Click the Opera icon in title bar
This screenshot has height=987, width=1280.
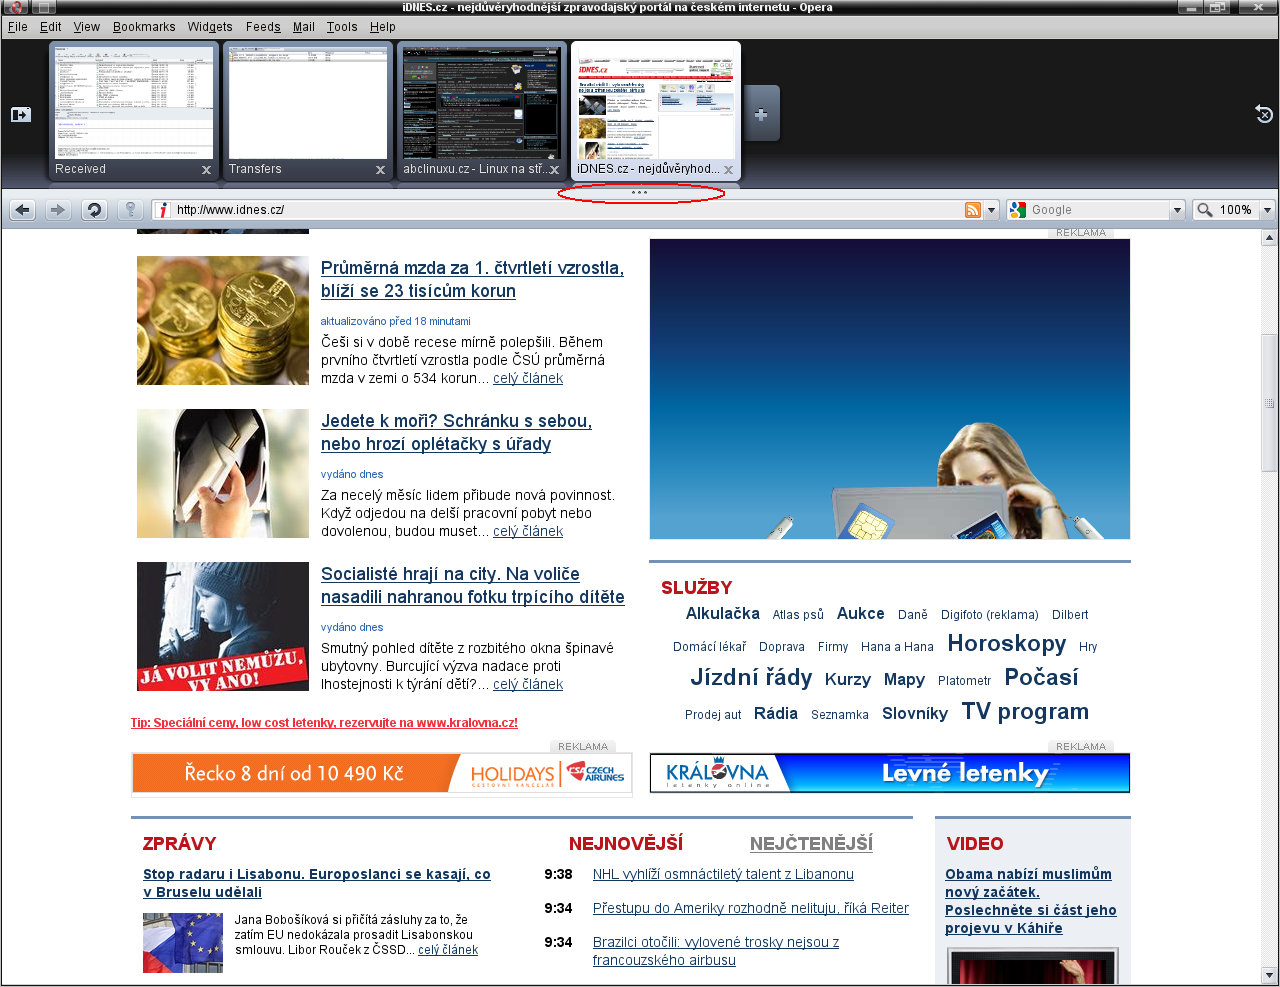click(x=14, y=7)
